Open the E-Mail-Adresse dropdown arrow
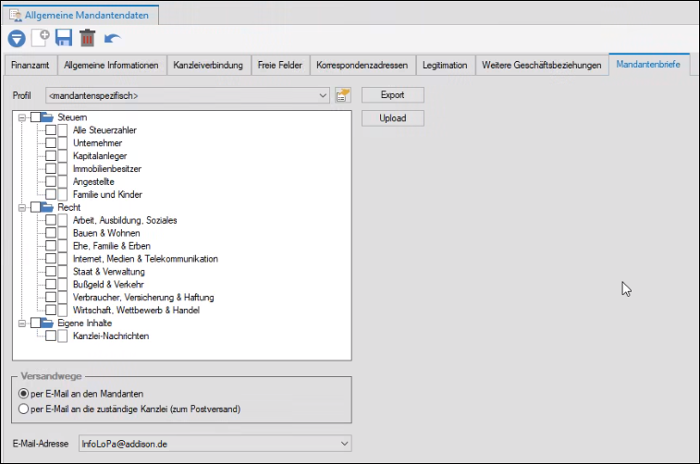700x464 pixels. pyautogui.click(x=344, y=444)
